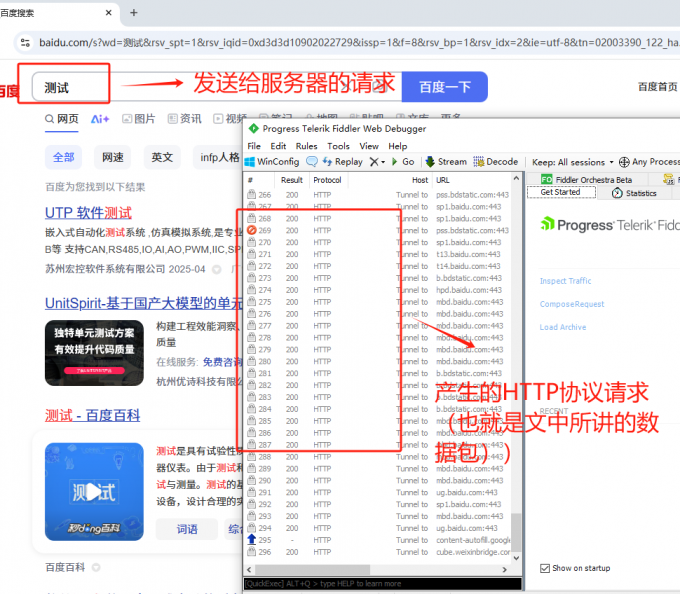Click horizontal scrollbar left arrow in Fiddler

coord(249,570)
